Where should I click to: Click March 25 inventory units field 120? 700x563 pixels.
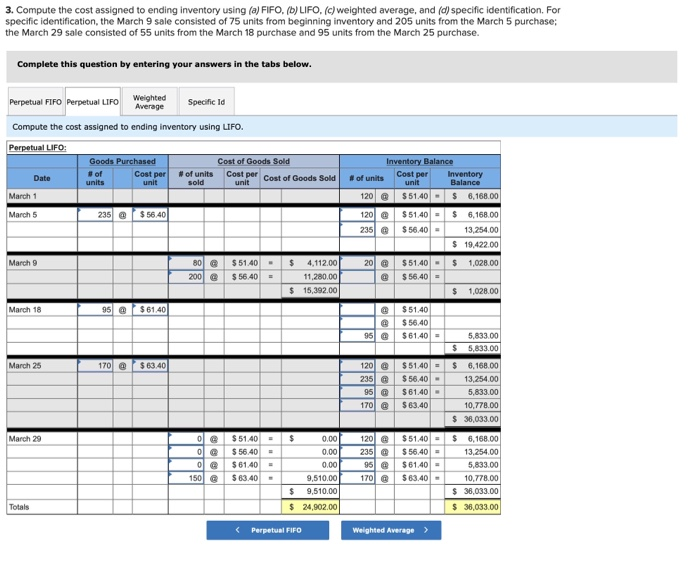358,366
